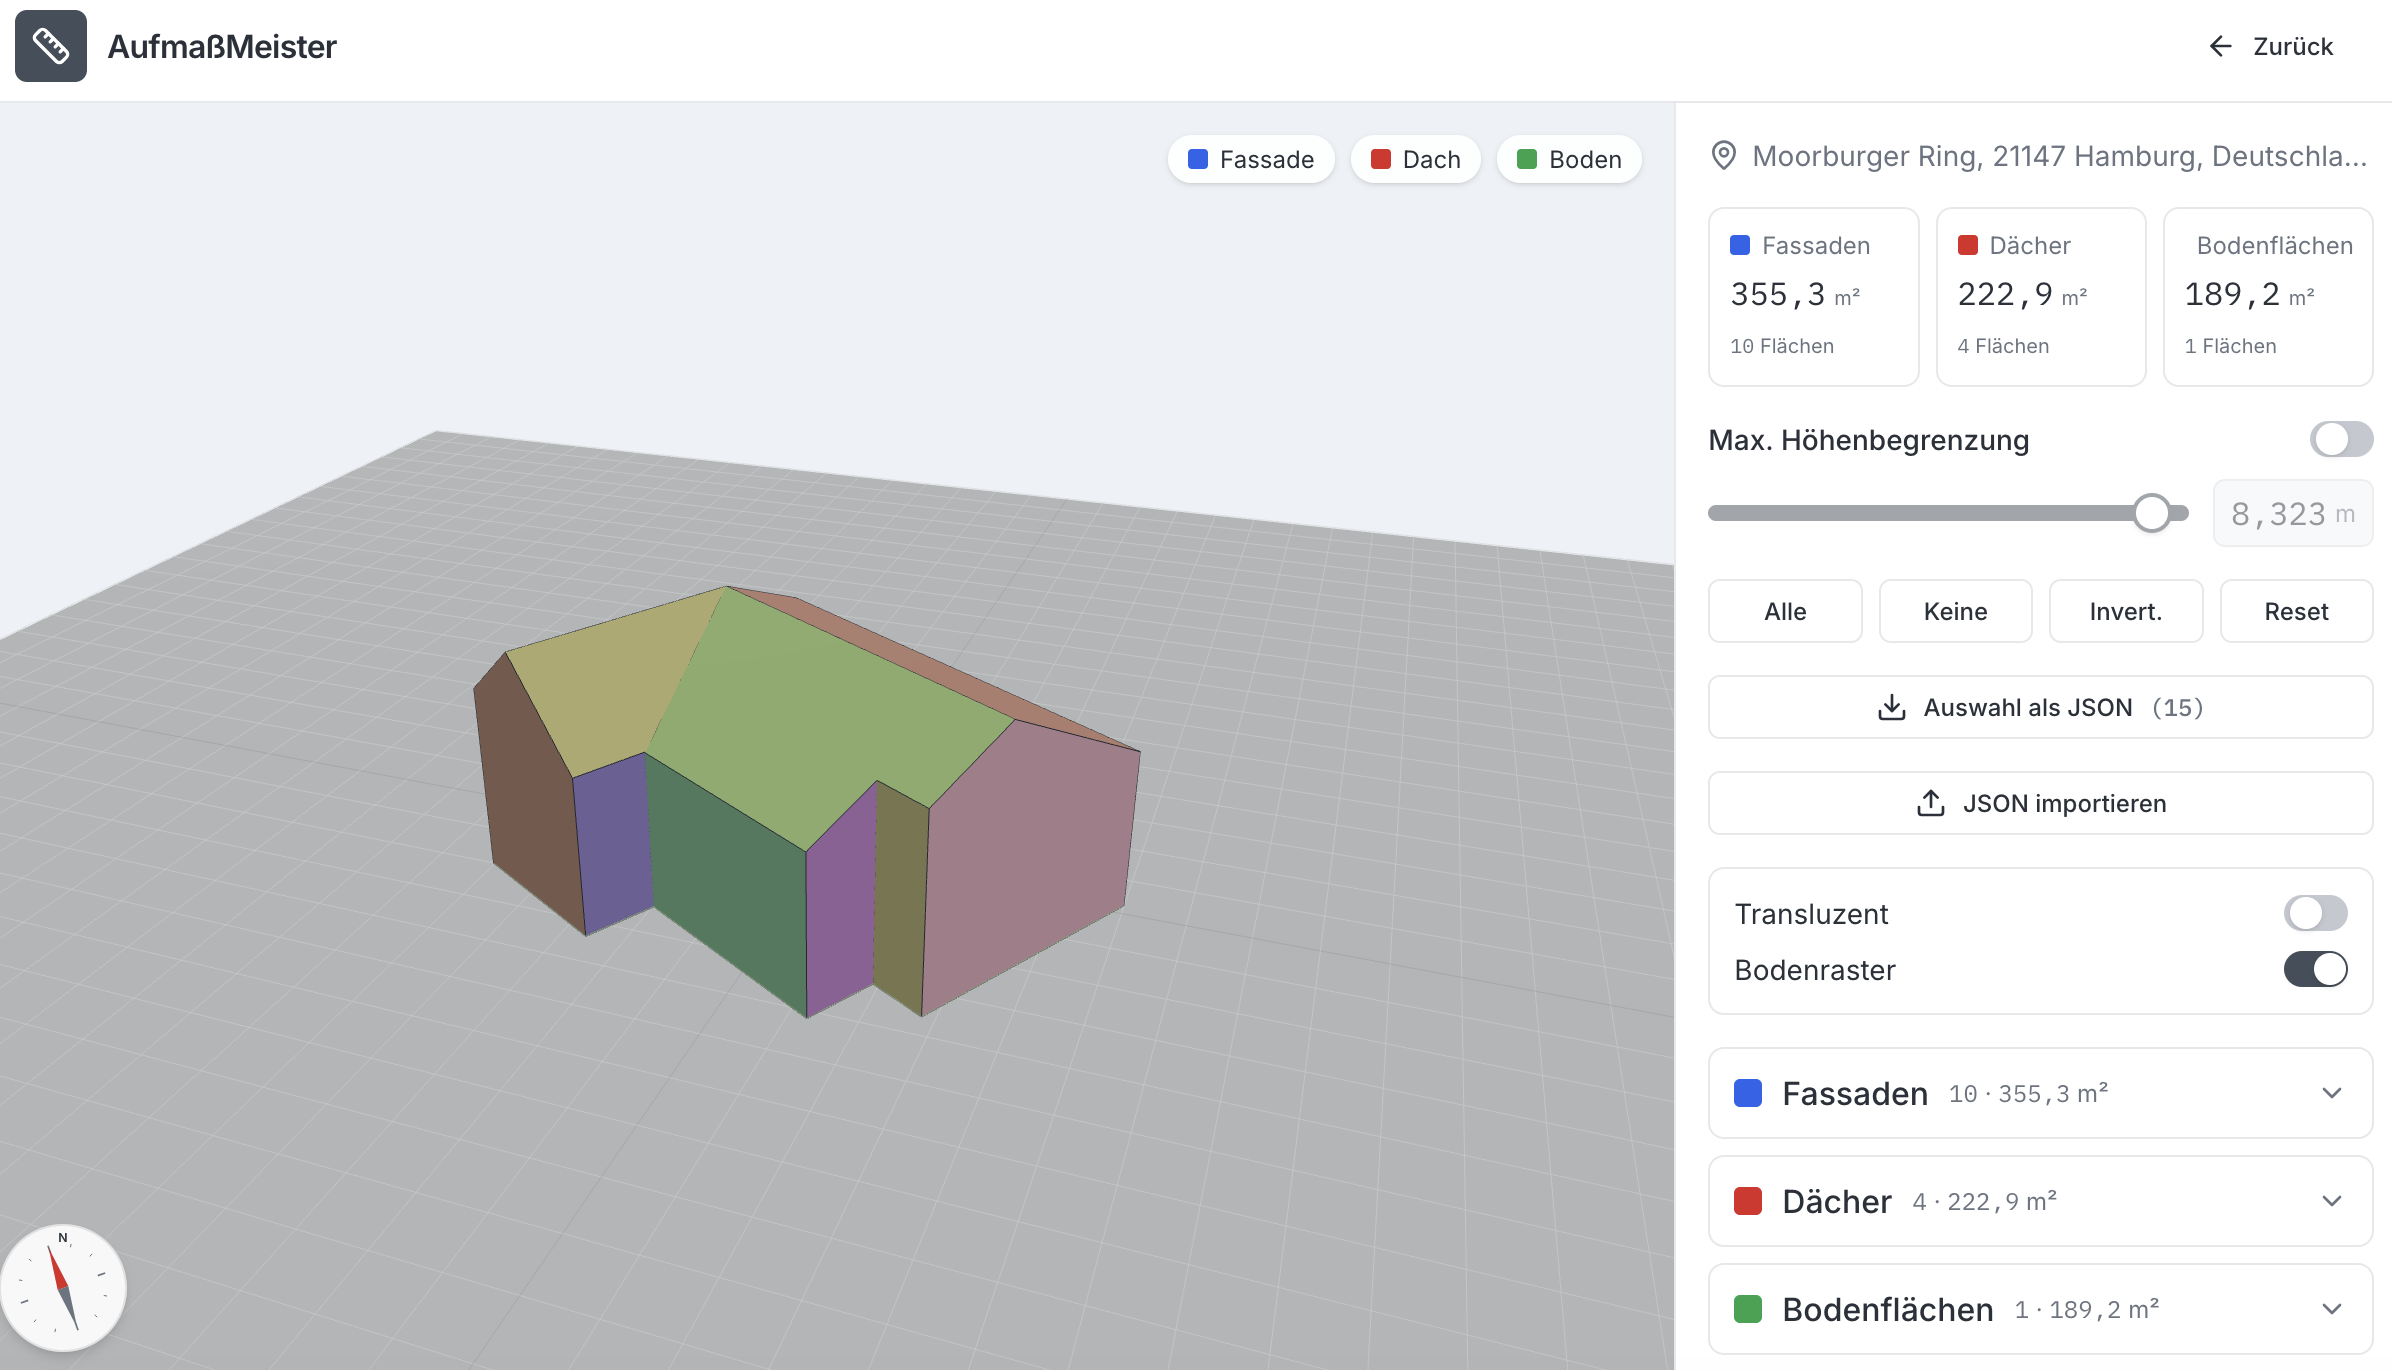The height and width of the screenshot is (1370, 2392).
Task: Click the '1 Flächen' text
Action: coord(2230,346)
